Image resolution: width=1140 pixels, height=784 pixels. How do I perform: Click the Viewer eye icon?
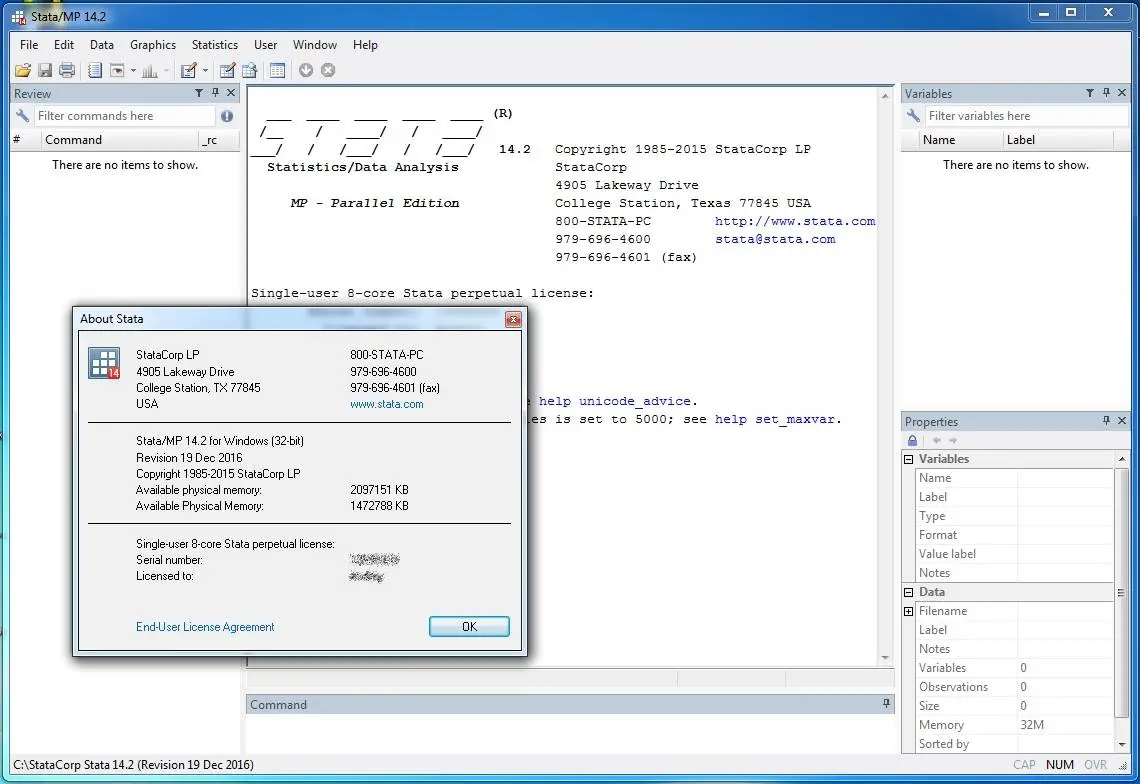[x=117, y=70]
